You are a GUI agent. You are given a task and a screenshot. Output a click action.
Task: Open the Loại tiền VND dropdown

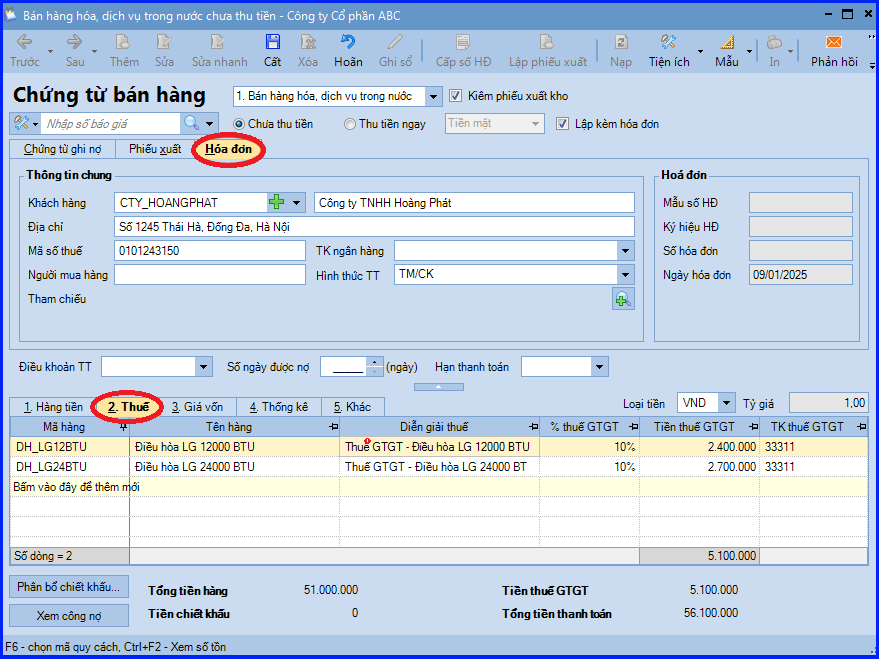(727, 403)
